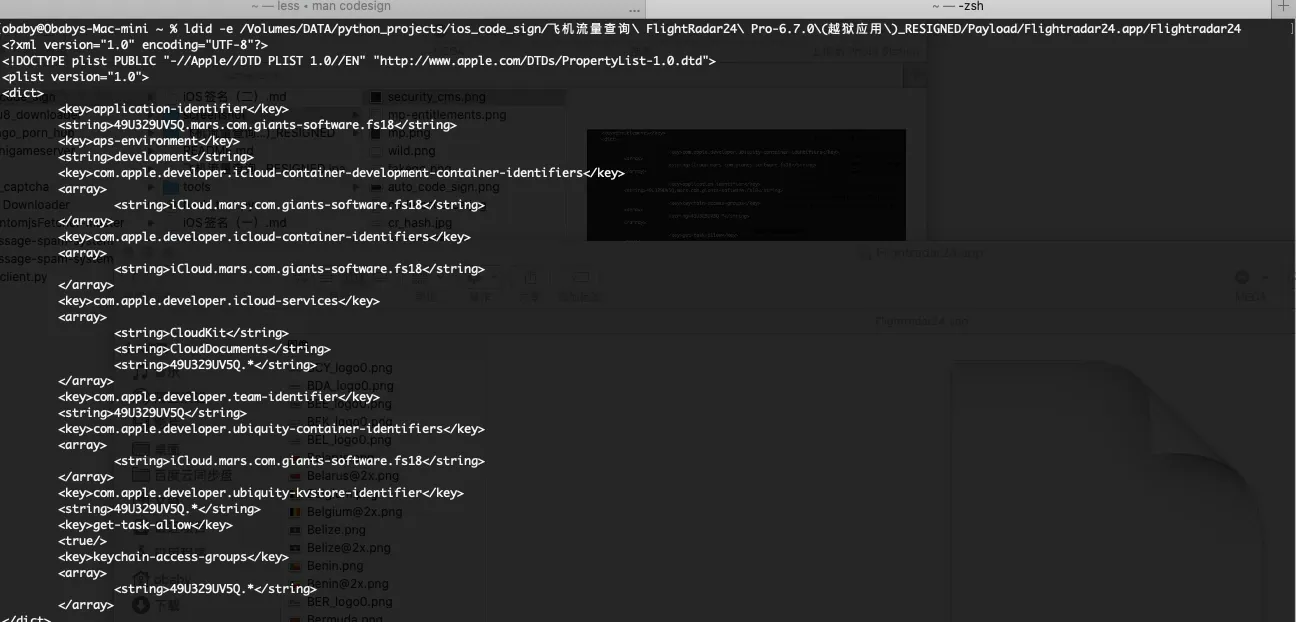
Task: Click the icloud-container-development-container-identifiers key line
Action: tap(341, 173)
